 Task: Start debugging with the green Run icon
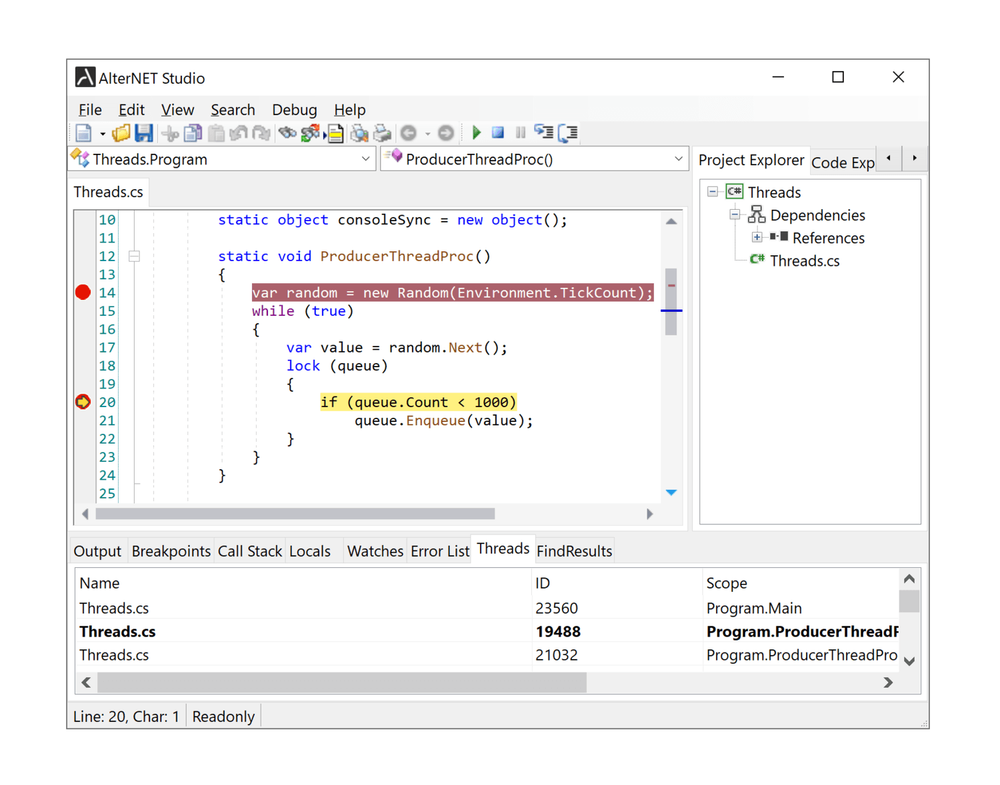click(477, 132)
